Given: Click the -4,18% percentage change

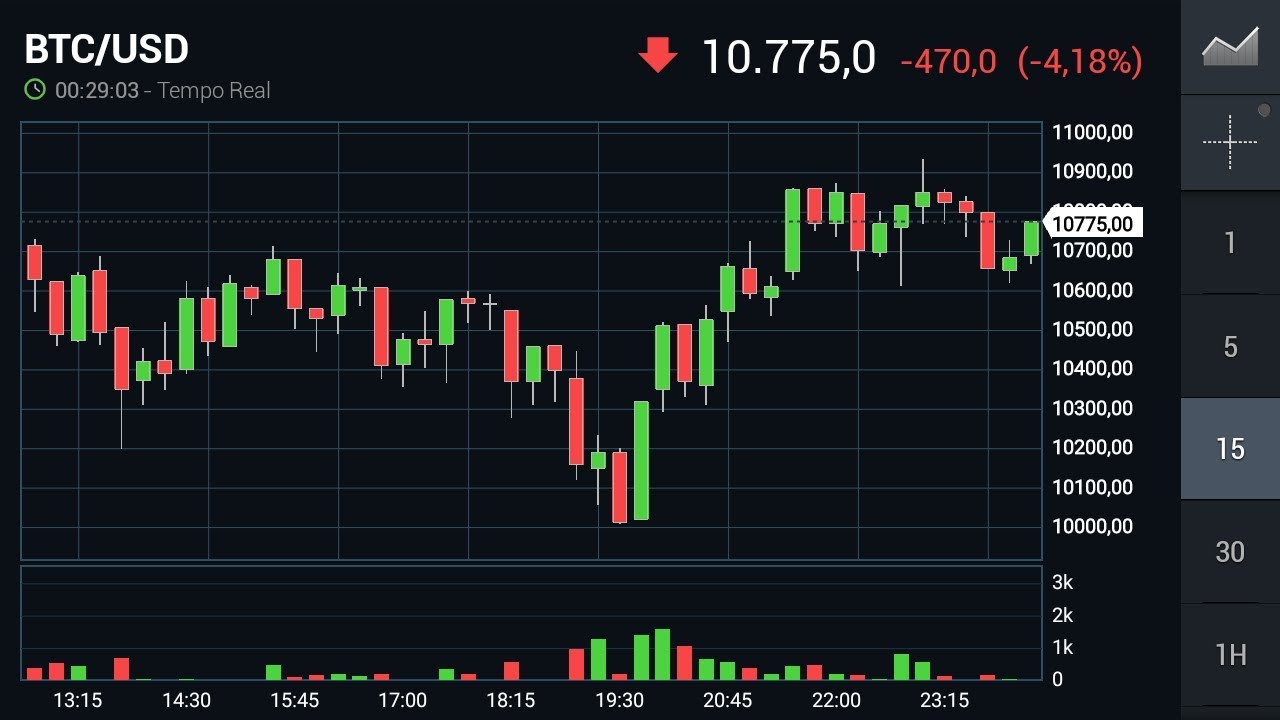Looking at the screenshot, I should (x=1080, y=62).
